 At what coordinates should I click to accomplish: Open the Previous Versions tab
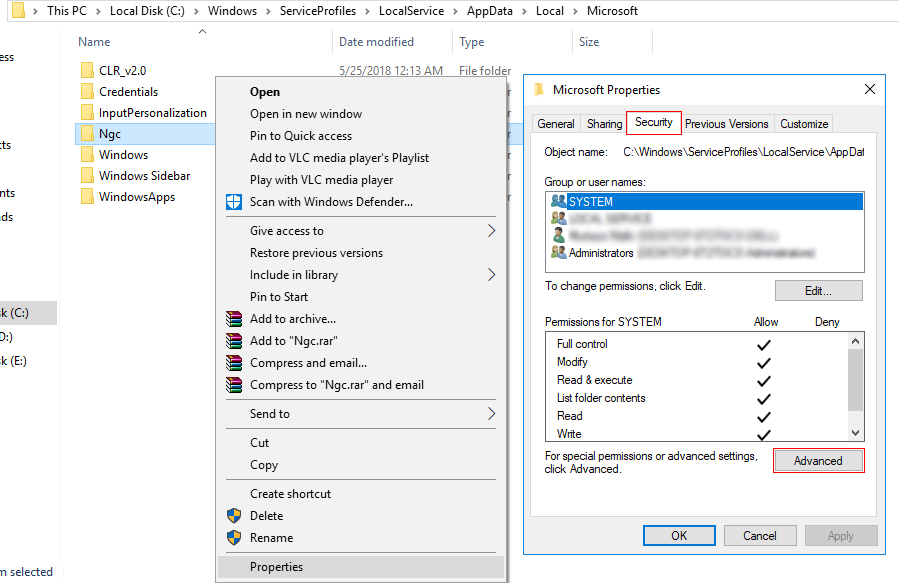pos(726,124)
